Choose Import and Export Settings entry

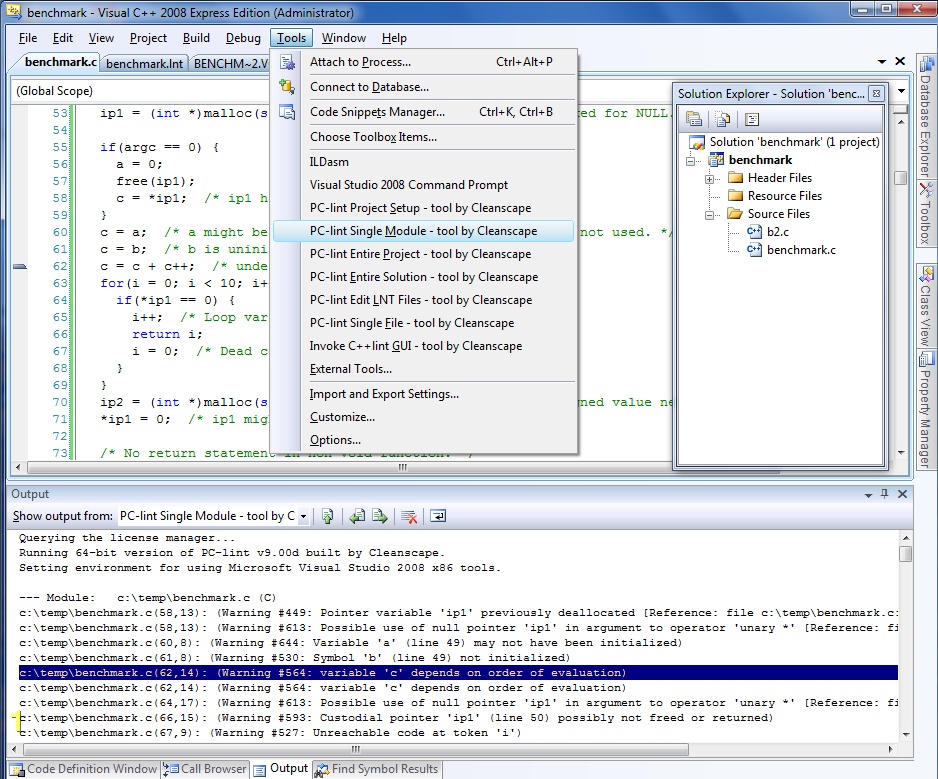pos(424,394)
